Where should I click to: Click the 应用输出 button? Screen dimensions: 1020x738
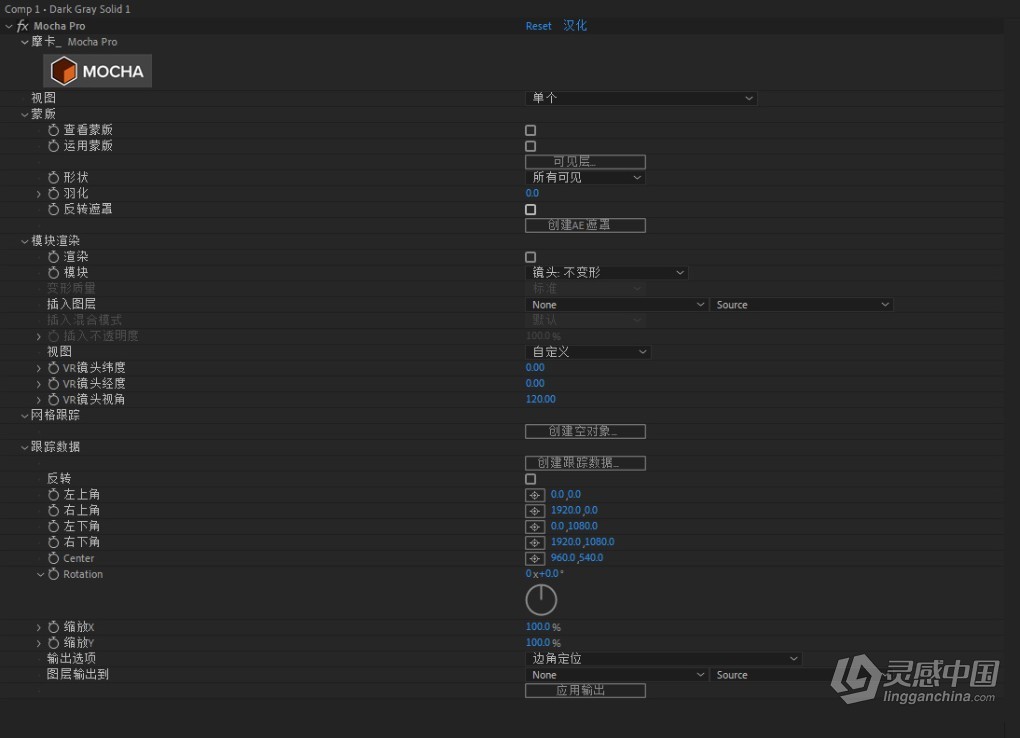coord(585,690)
